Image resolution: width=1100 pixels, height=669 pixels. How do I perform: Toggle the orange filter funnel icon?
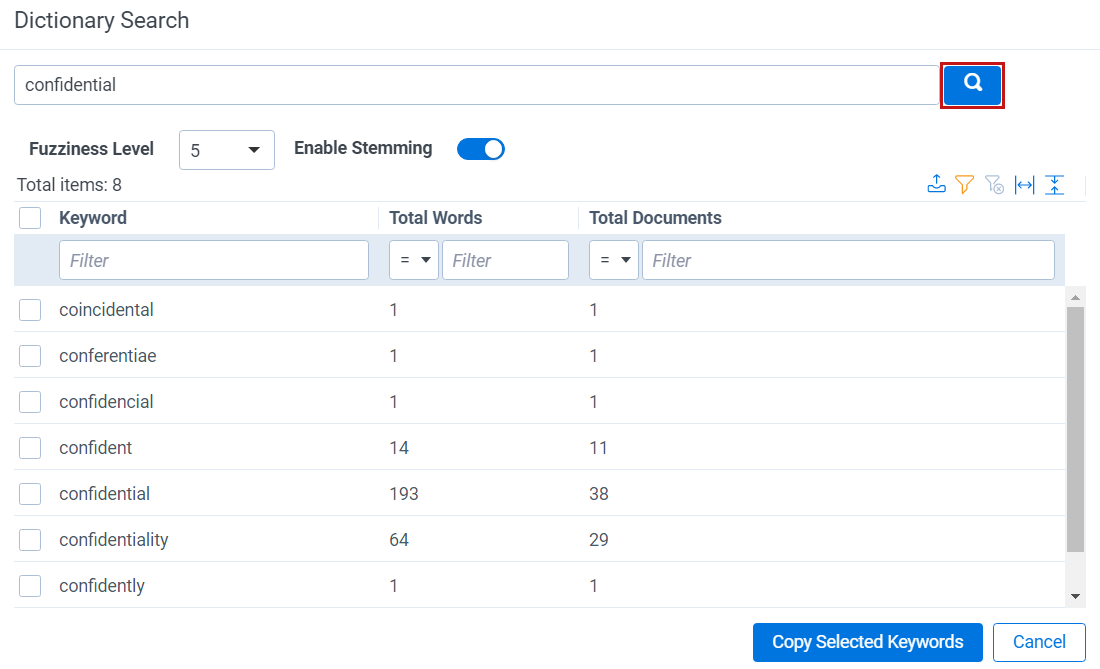965,184
